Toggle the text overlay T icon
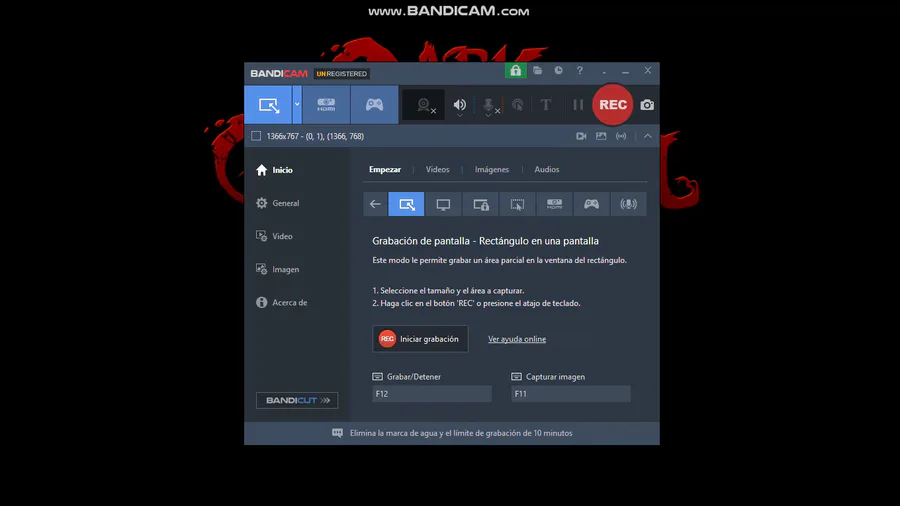900x506 pixels. [546, 105]
